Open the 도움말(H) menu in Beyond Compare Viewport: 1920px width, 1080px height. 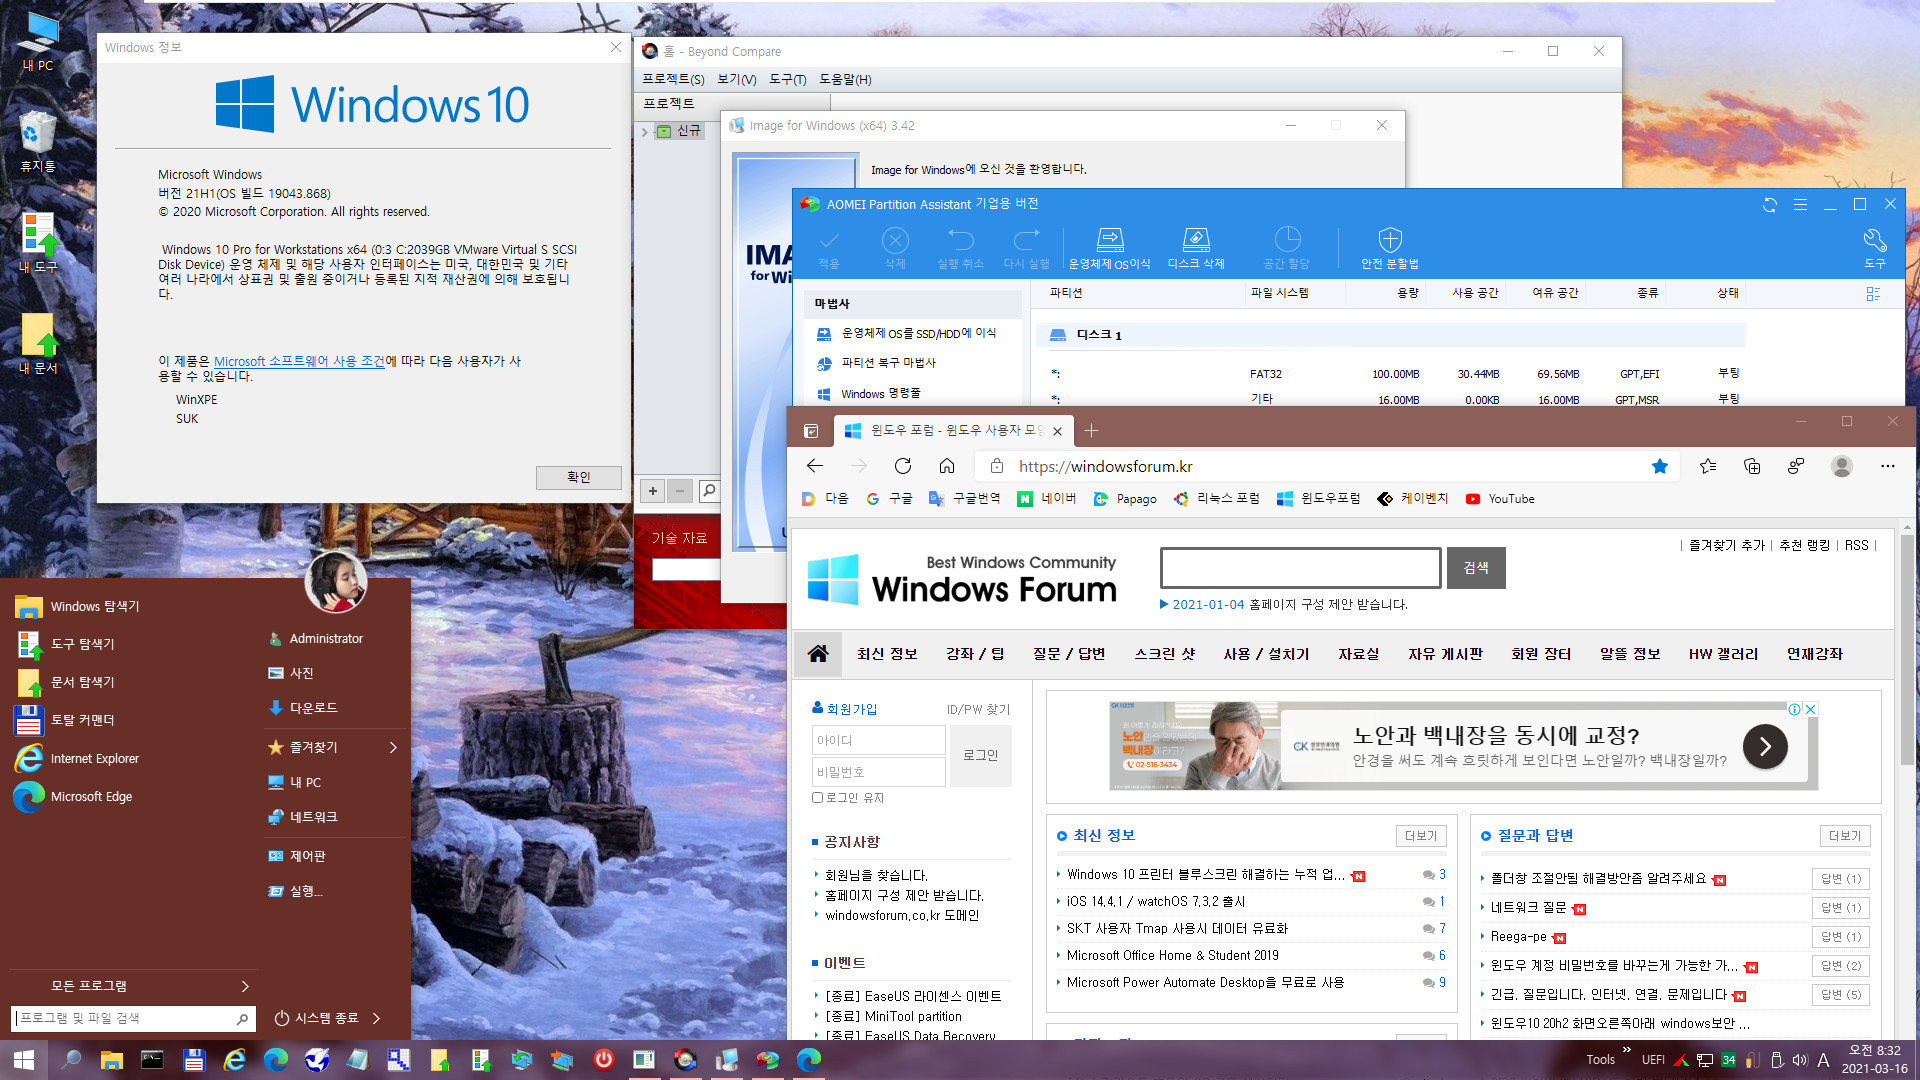[x=845, y=80]
